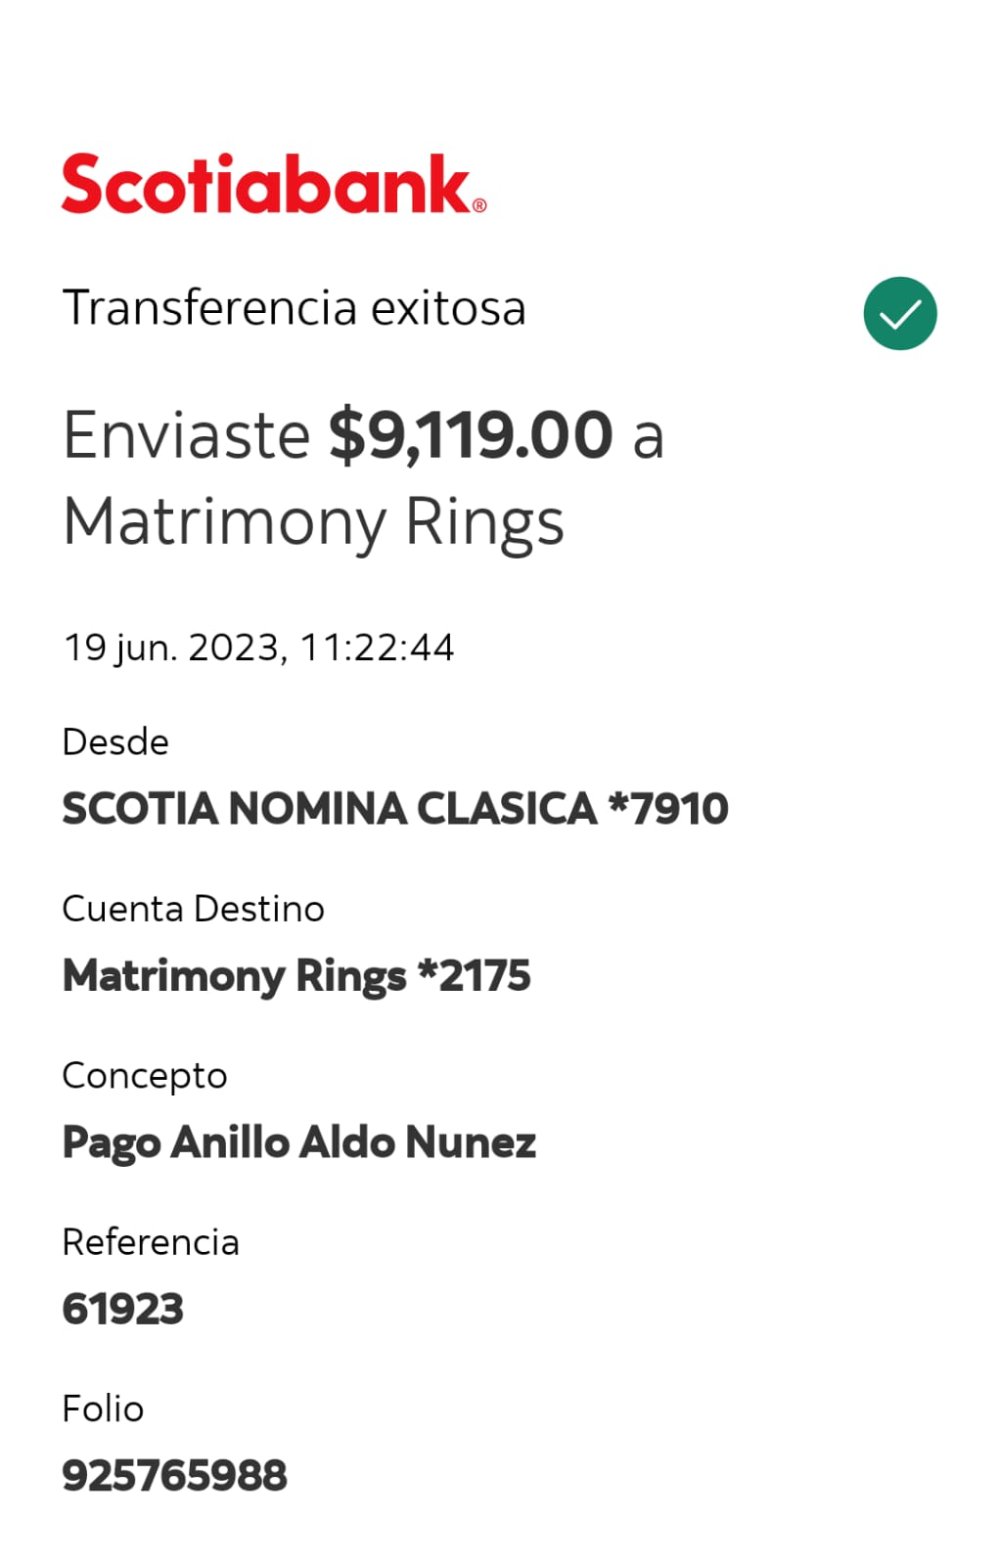Screen dimensions: 1000x1566
Task: Click the word 'Enviaste'
Action: pyautogui.click(x=186, y=436)
